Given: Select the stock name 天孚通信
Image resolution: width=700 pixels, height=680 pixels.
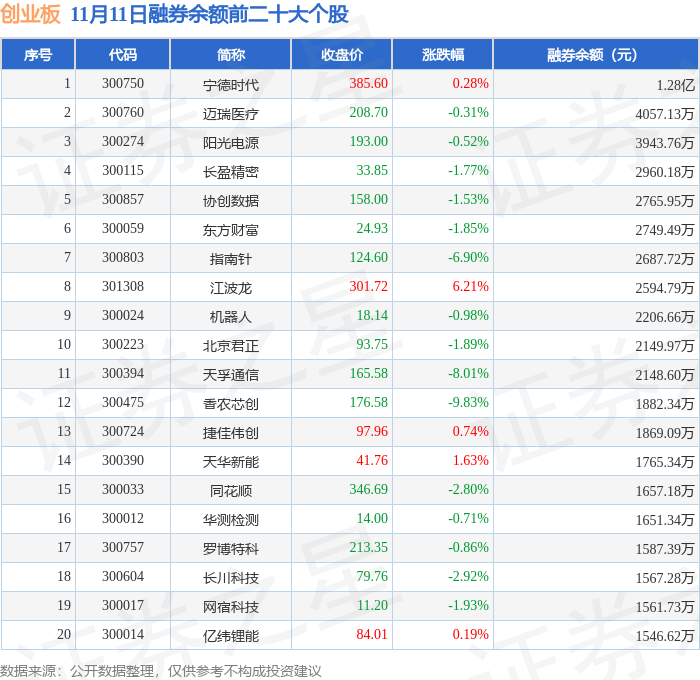Looking at the screenshot, I should point(231,375).
